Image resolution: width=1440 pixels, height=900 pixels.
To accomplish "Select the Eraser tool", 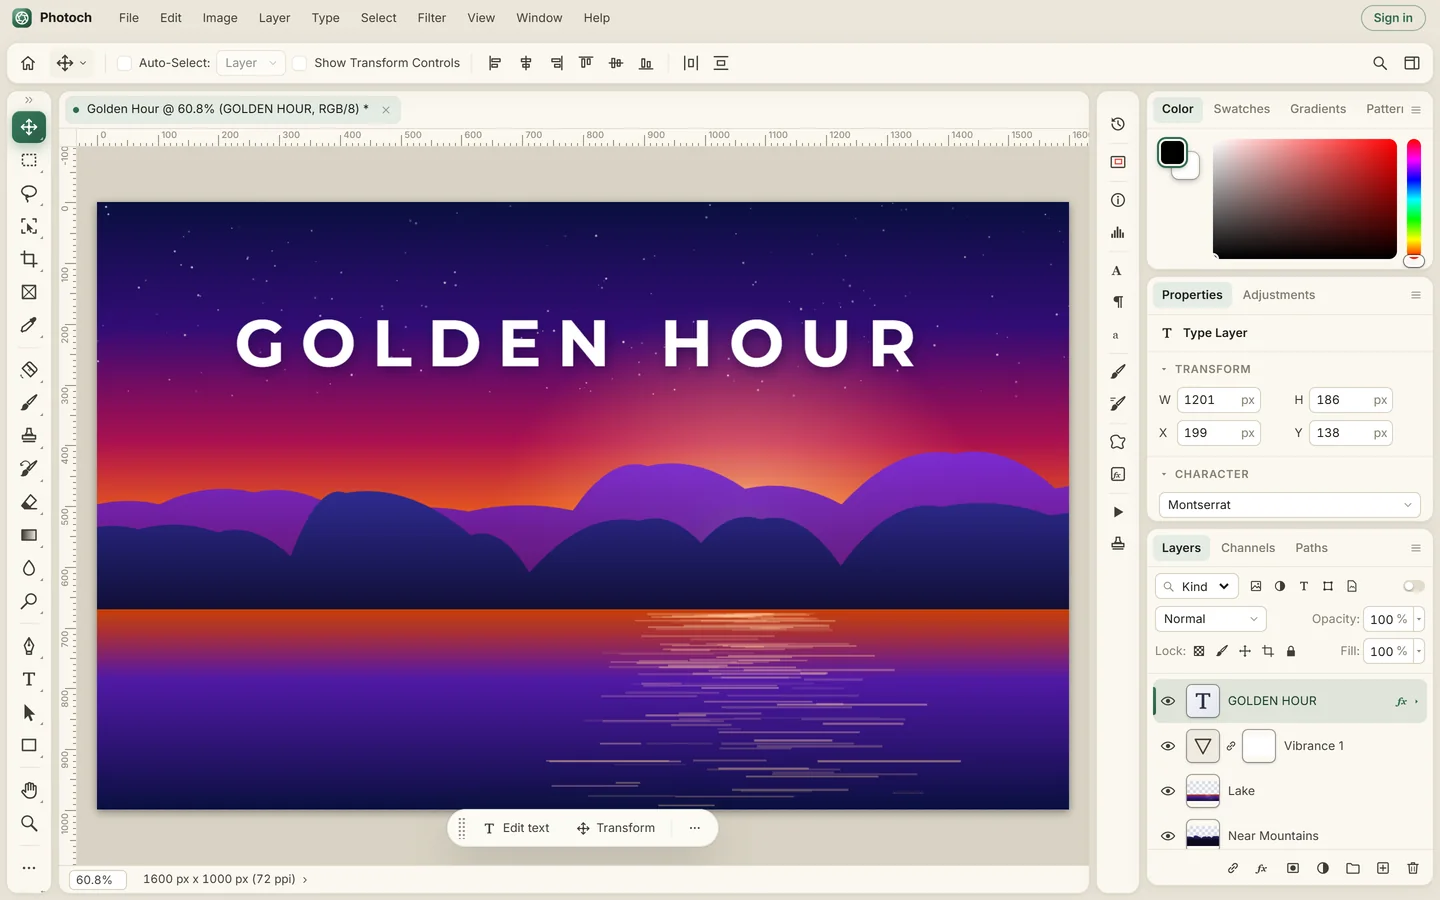I will (29, 502).
